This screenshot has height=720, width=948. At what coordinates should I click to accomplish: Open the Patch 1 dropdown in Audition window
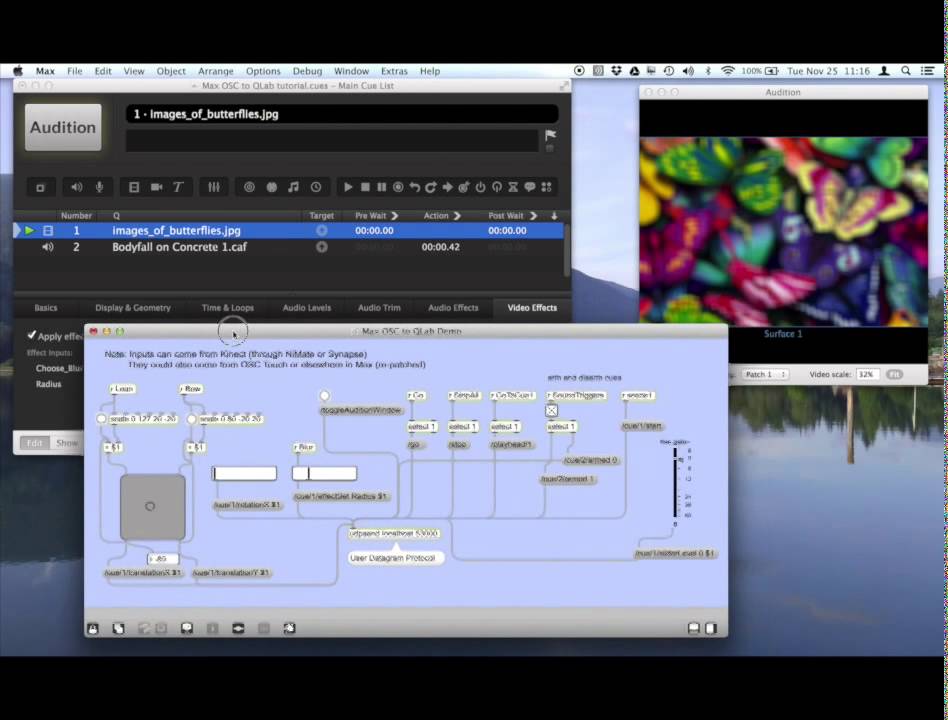(x=765, y=375)
